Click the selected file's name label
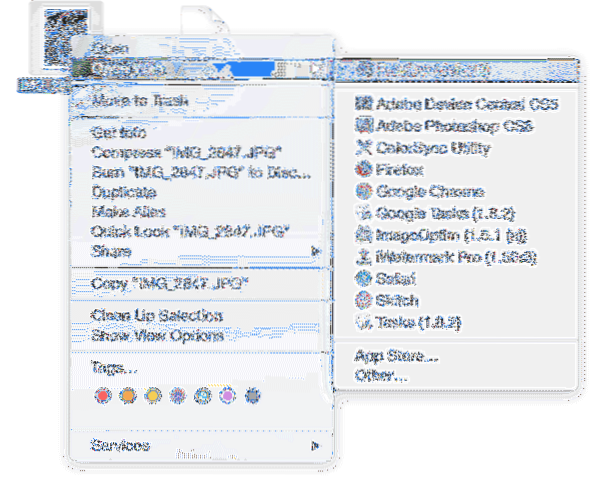The image size is (598, 489). pyautogui.click(x=43, y=85)
